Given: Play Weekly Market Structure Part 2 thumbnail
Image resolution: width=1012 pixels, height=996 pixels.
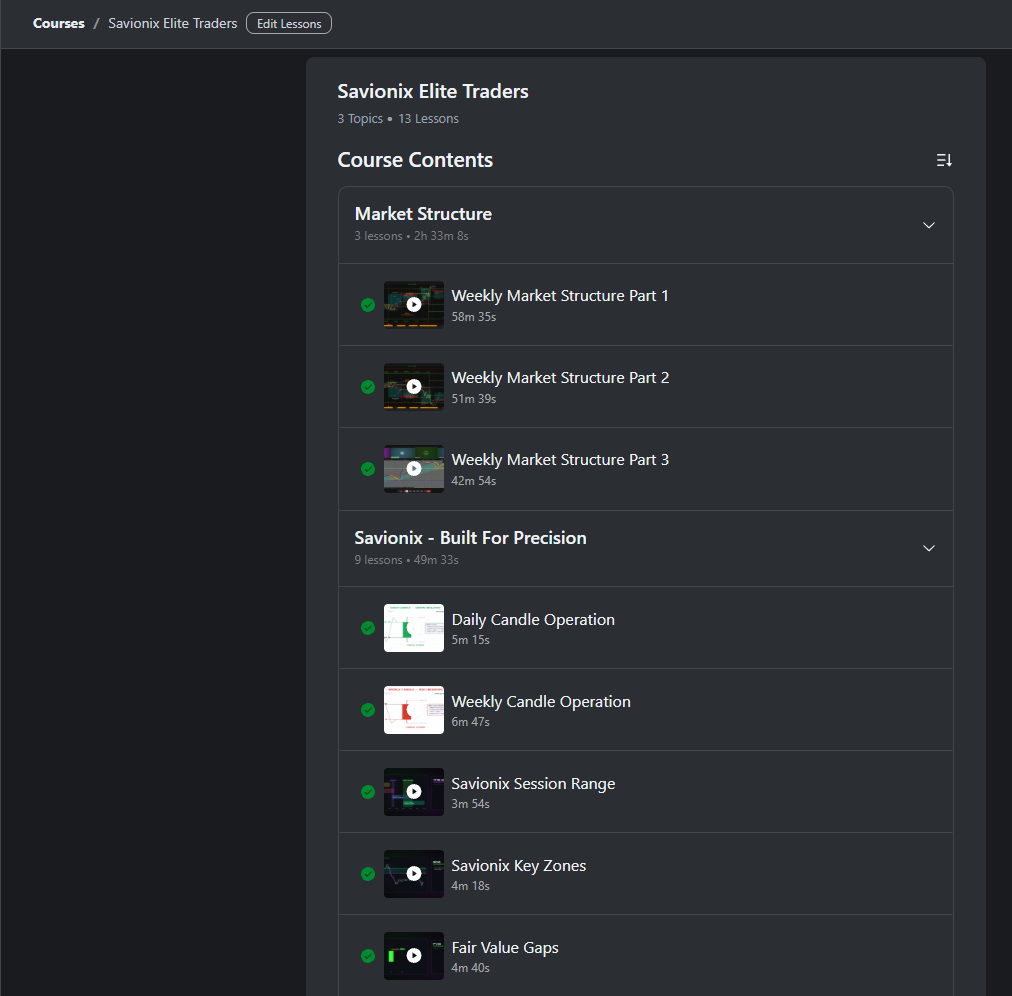Looking at the screenshot, I should pos(414,387).
